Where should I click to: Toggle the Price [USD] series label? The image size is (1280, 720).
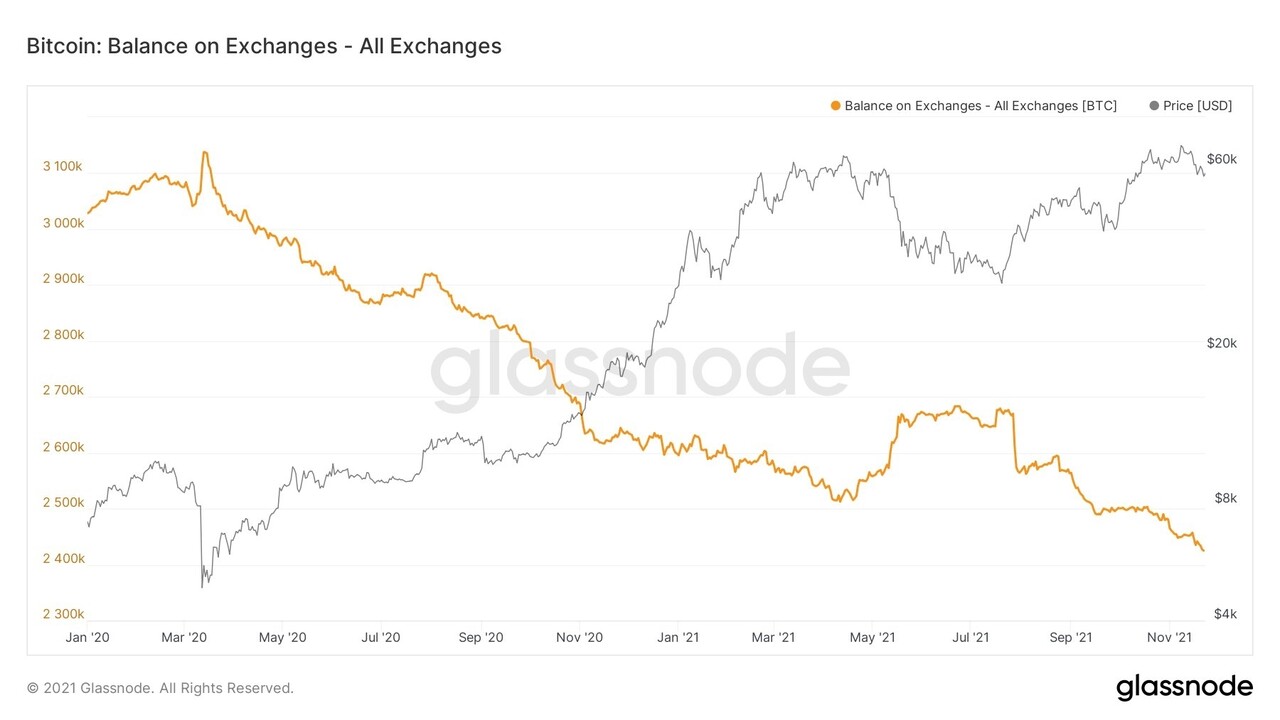1197,106
